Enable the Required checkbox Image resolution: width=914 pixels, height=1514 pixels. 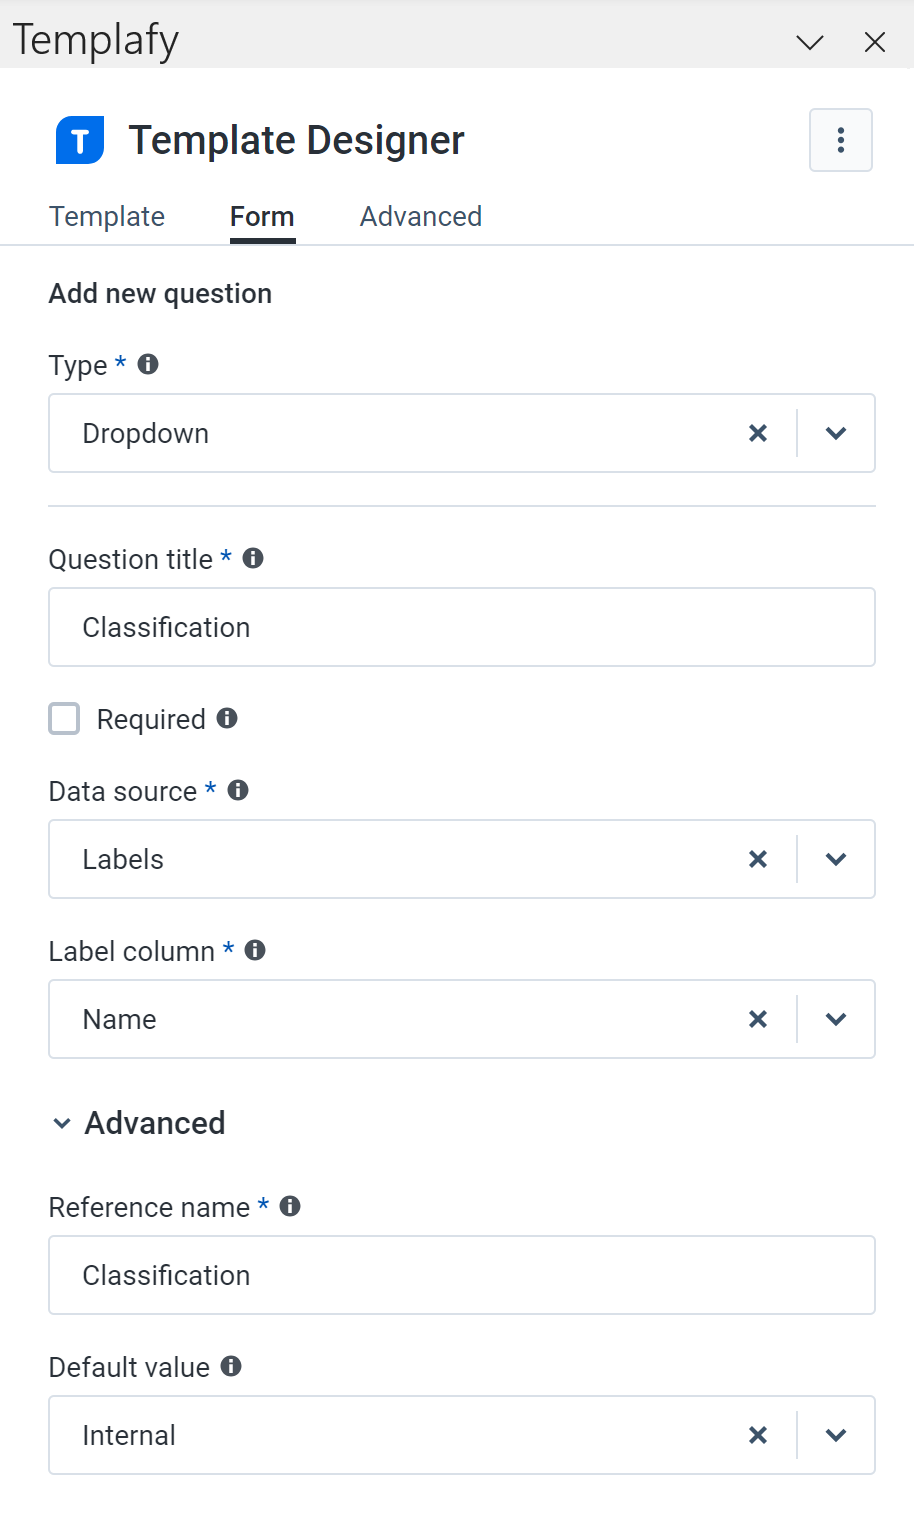[x=64, y=718]
